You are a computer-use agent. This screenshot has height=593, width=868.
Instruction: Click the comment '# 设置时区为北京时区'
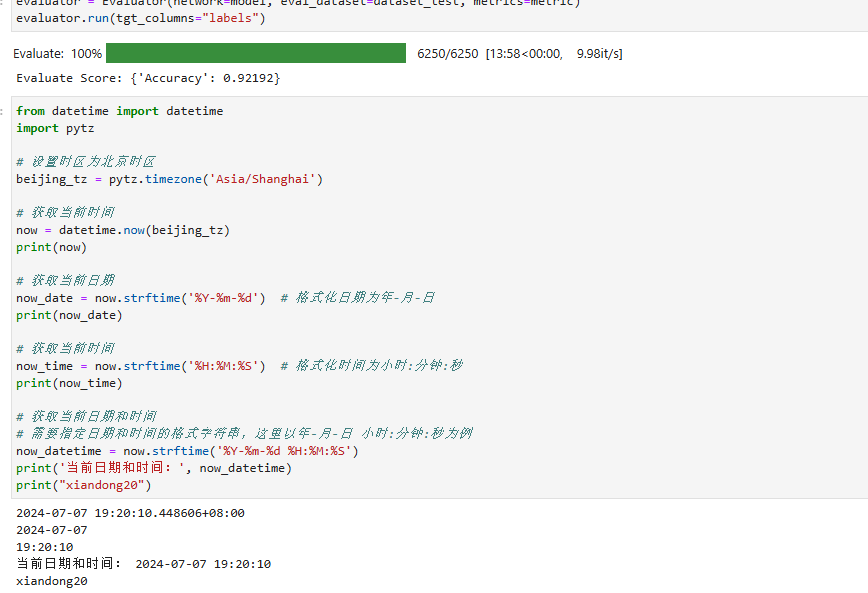tap(86, 162)
